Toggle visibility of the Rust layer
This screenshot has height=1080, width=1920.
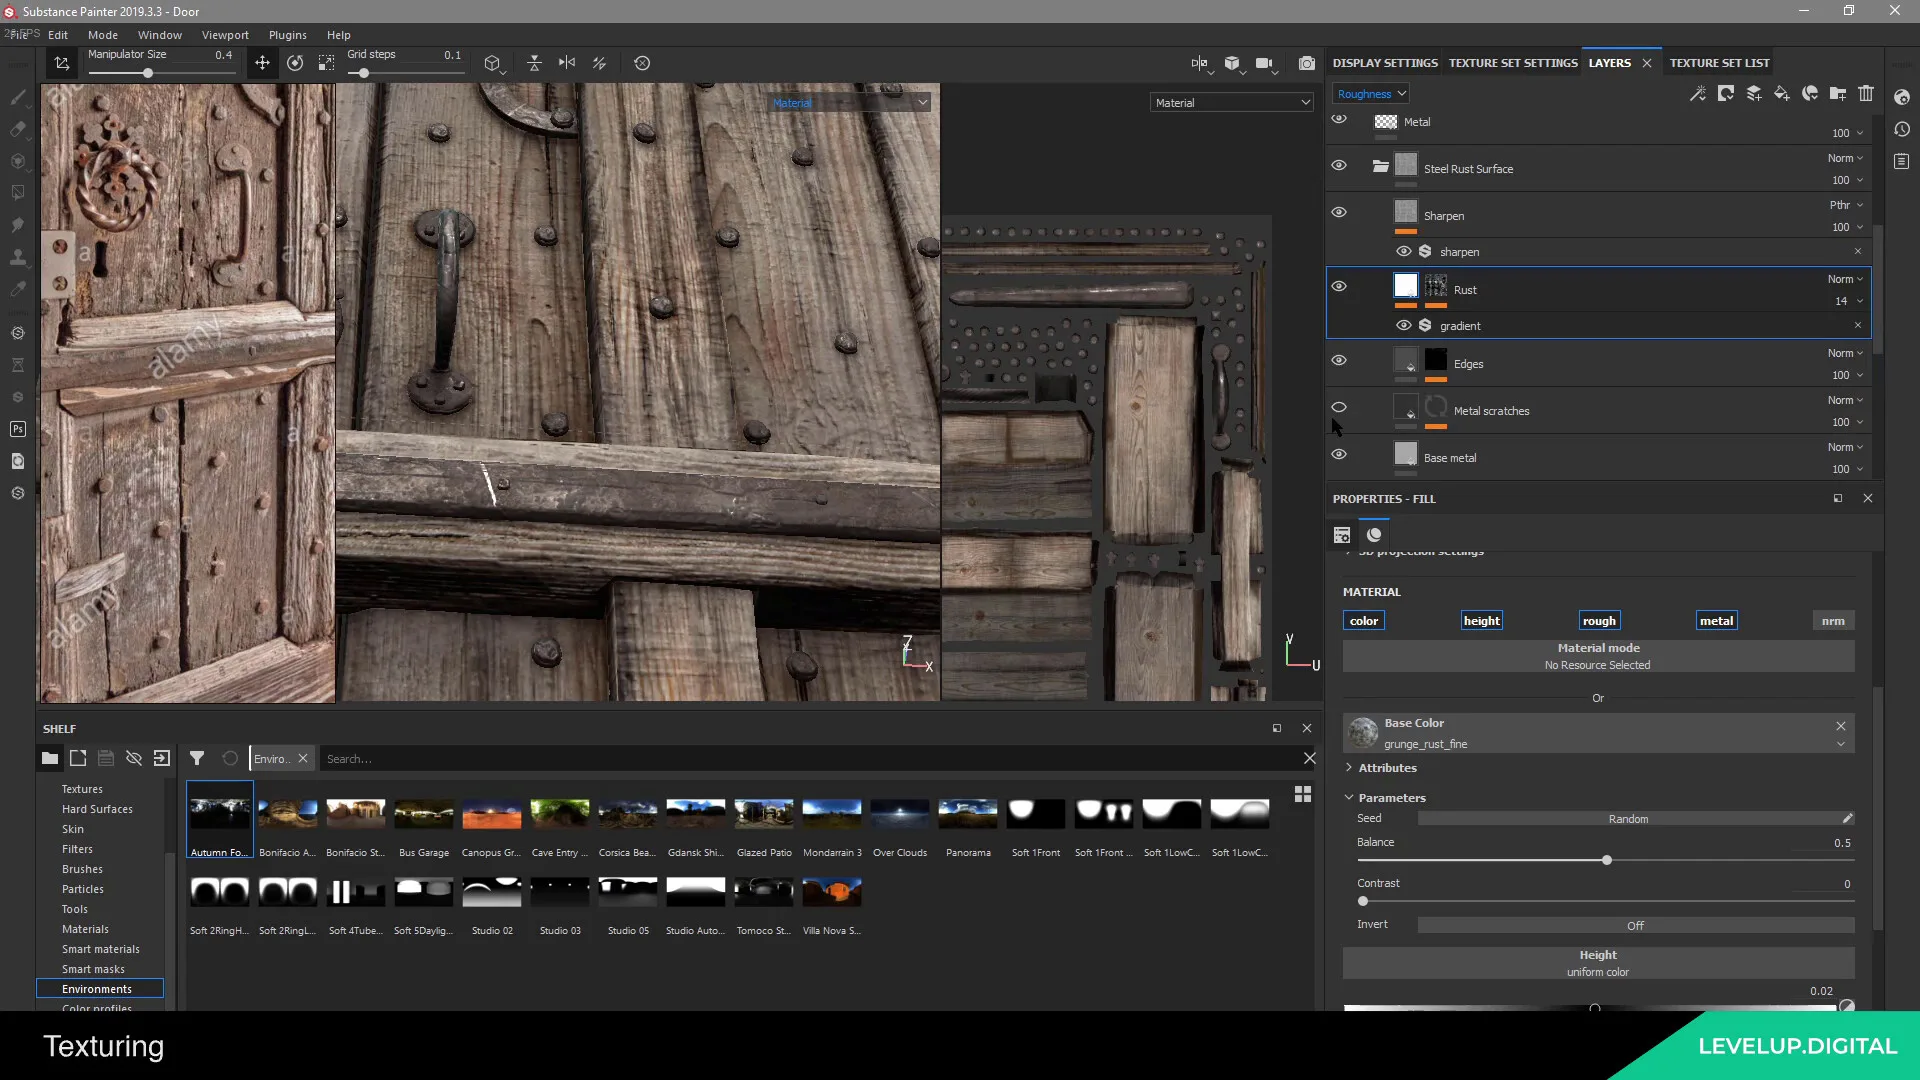tap(1340, 287)
